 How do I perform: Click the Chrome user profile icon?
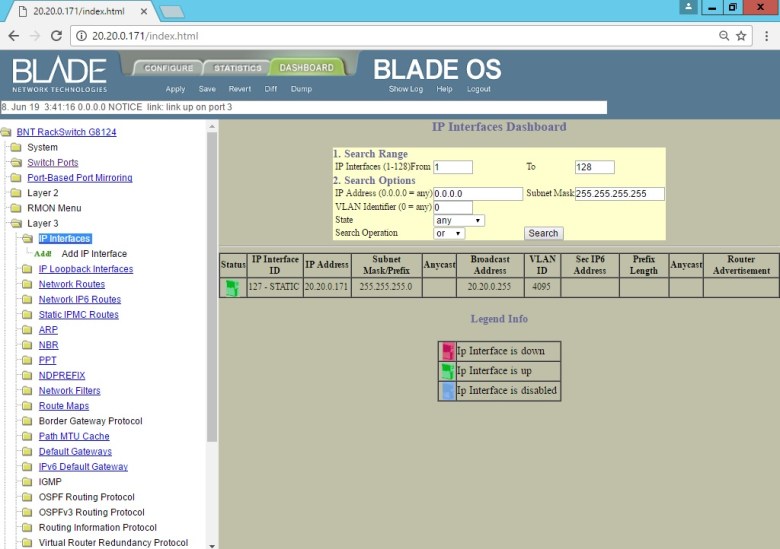click(688, 7)
